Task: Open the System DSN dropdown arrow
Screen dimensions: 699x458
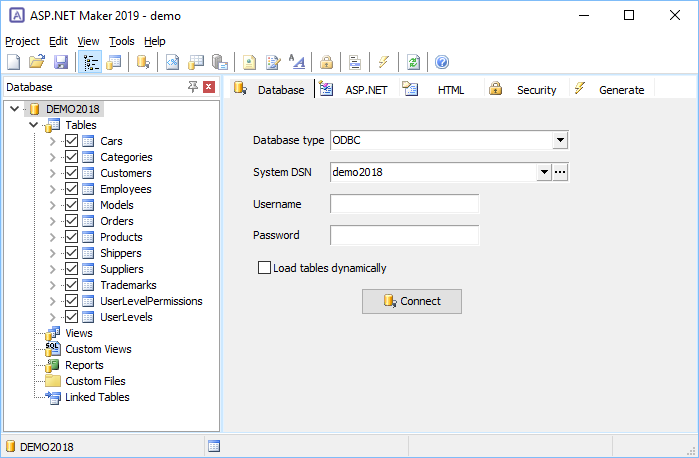Action: pyautogui.click(x=544, y=172)
